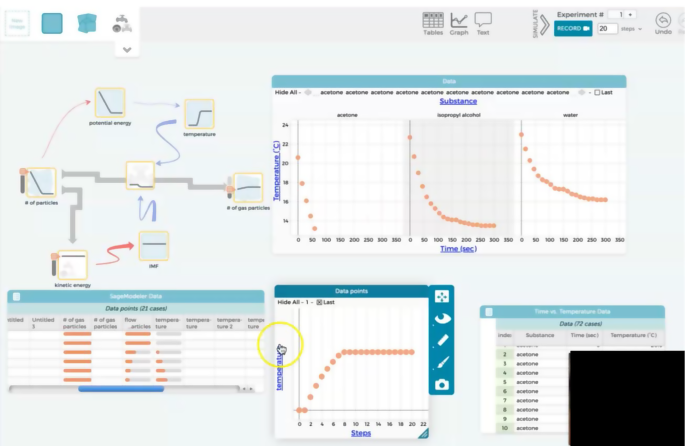
Task: Click the Data points graph title bar
Action: 351,291
